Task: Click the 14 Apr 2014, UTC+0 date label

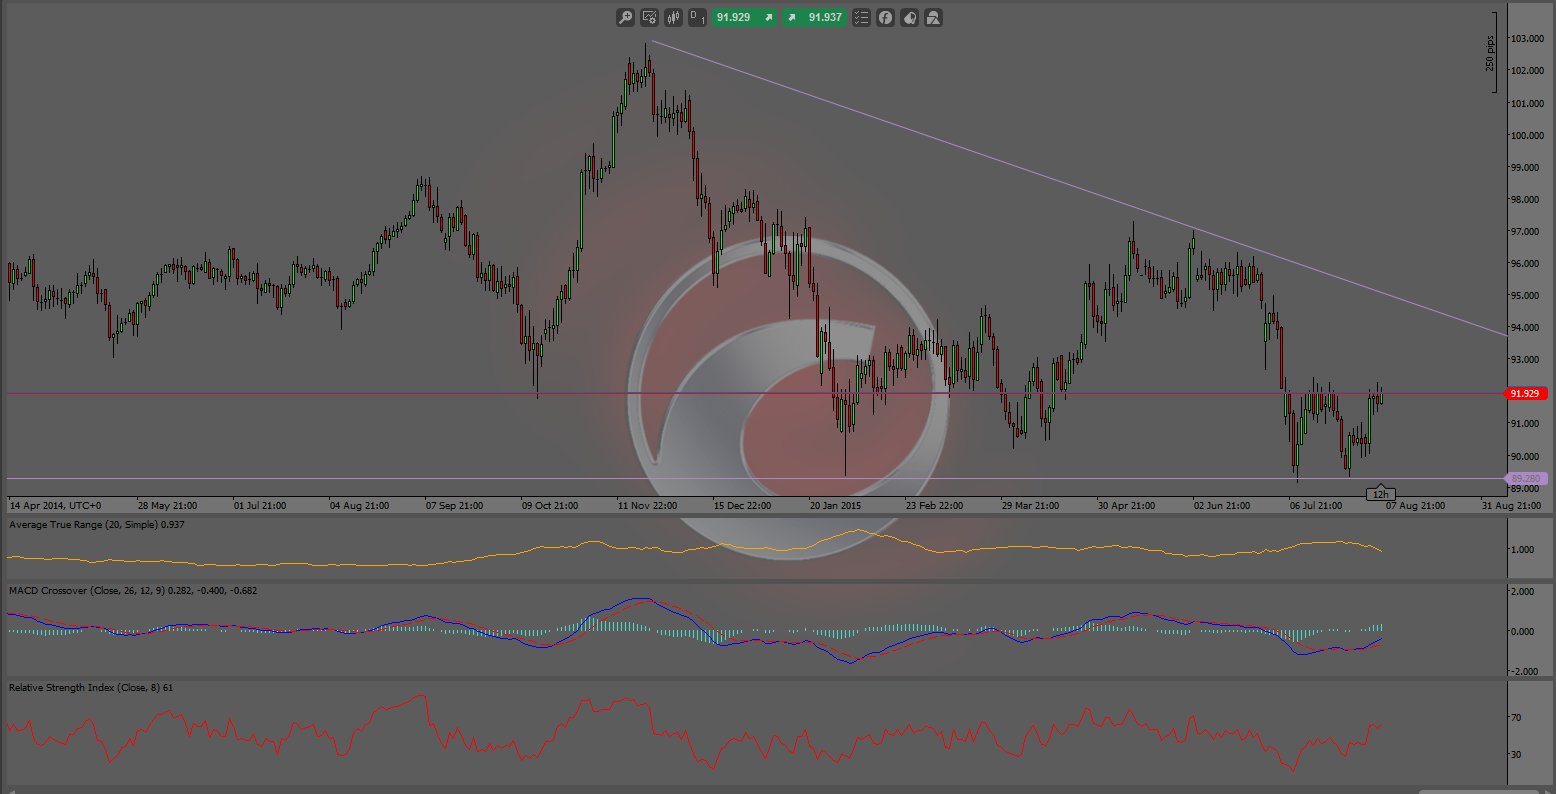Action: click(x=55, y=506)
